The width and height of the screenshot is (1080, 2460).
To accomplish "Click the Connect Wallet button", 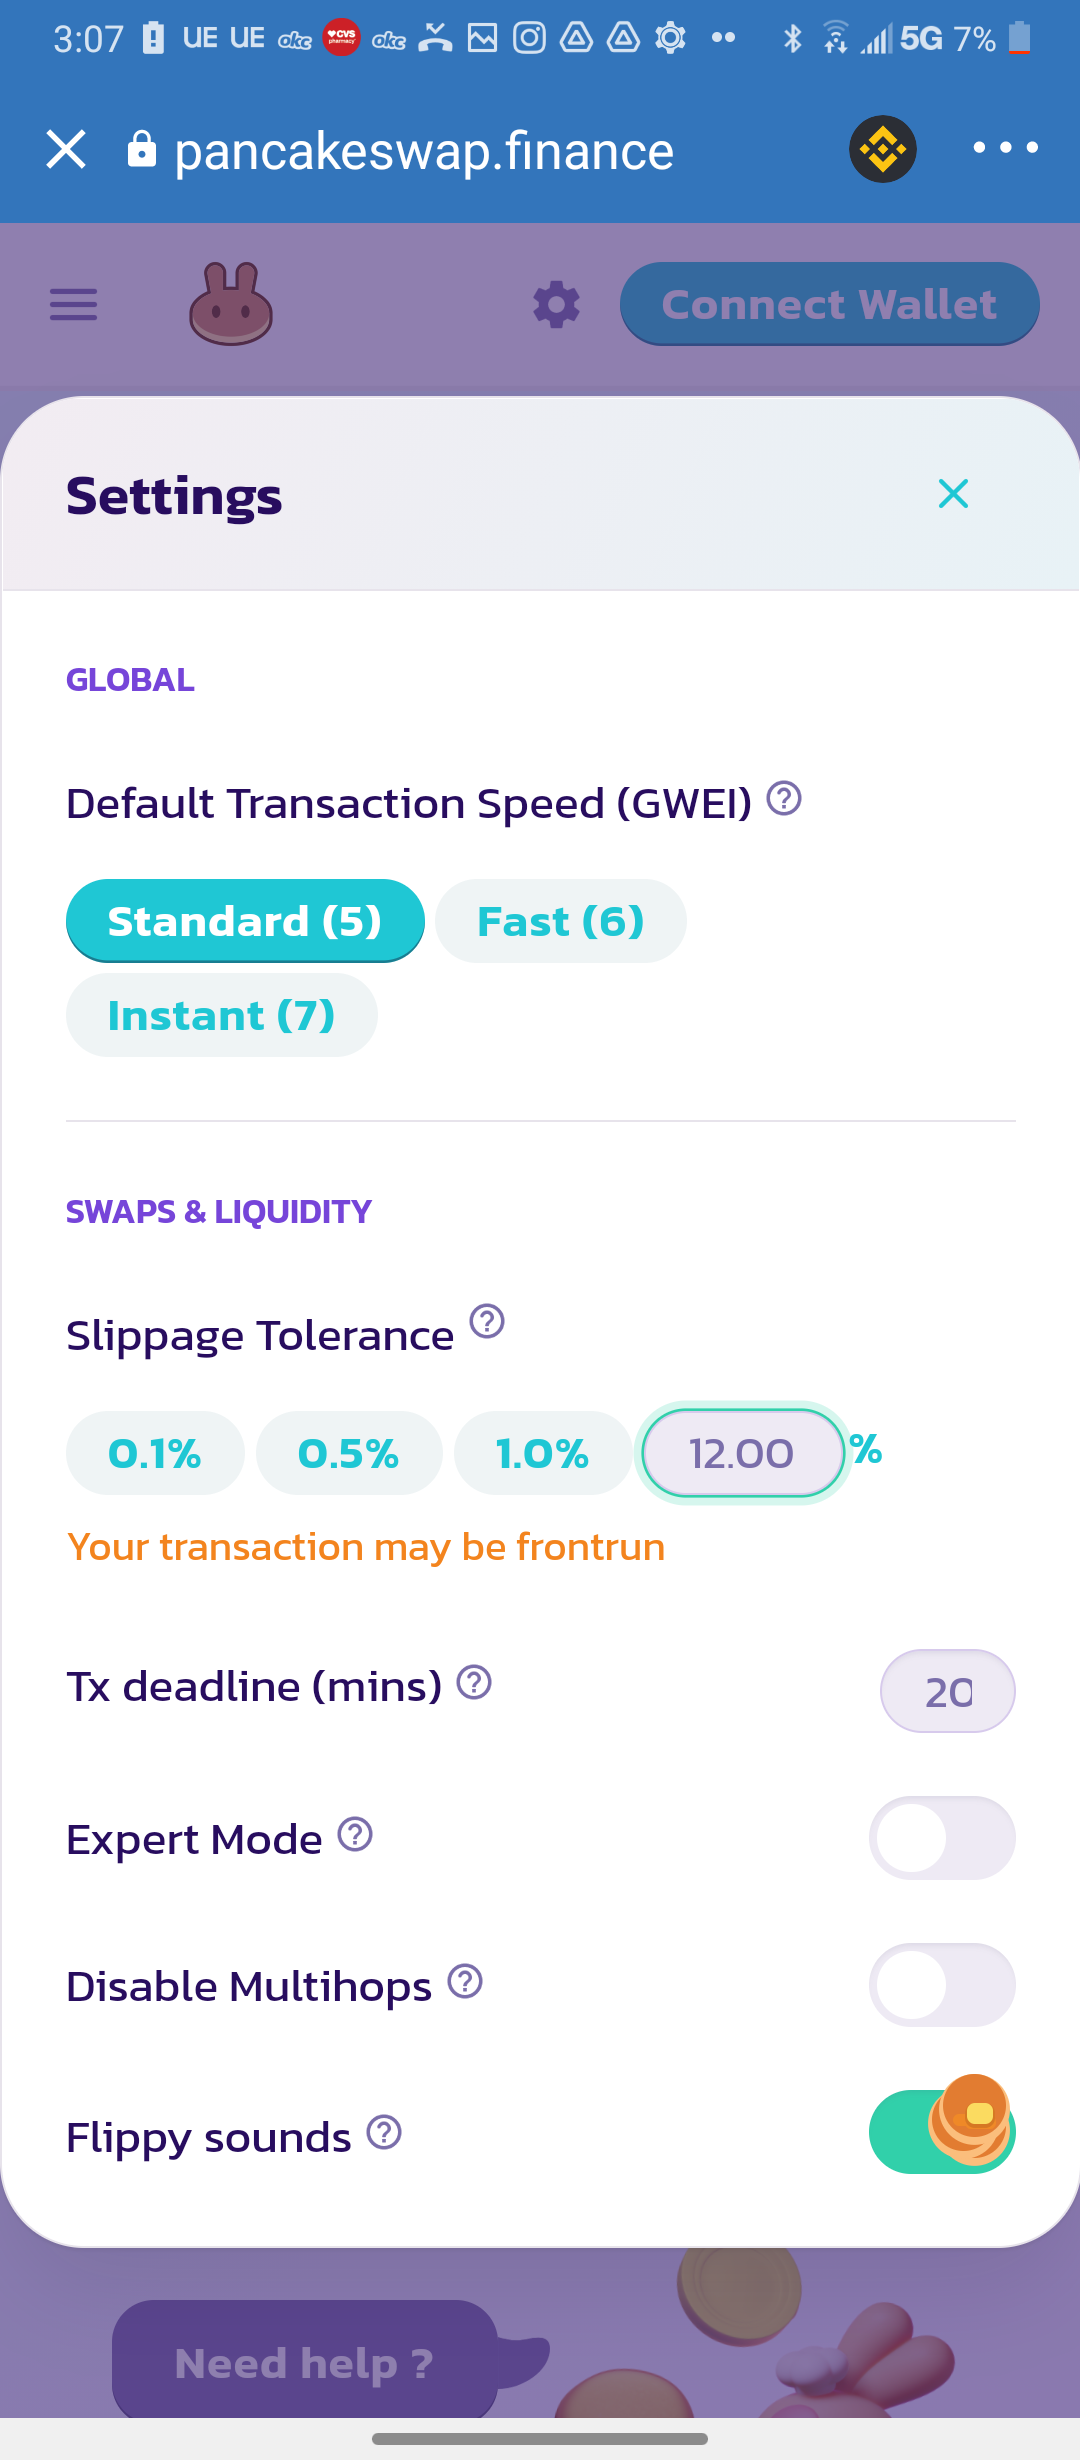I will coord(829,304).
